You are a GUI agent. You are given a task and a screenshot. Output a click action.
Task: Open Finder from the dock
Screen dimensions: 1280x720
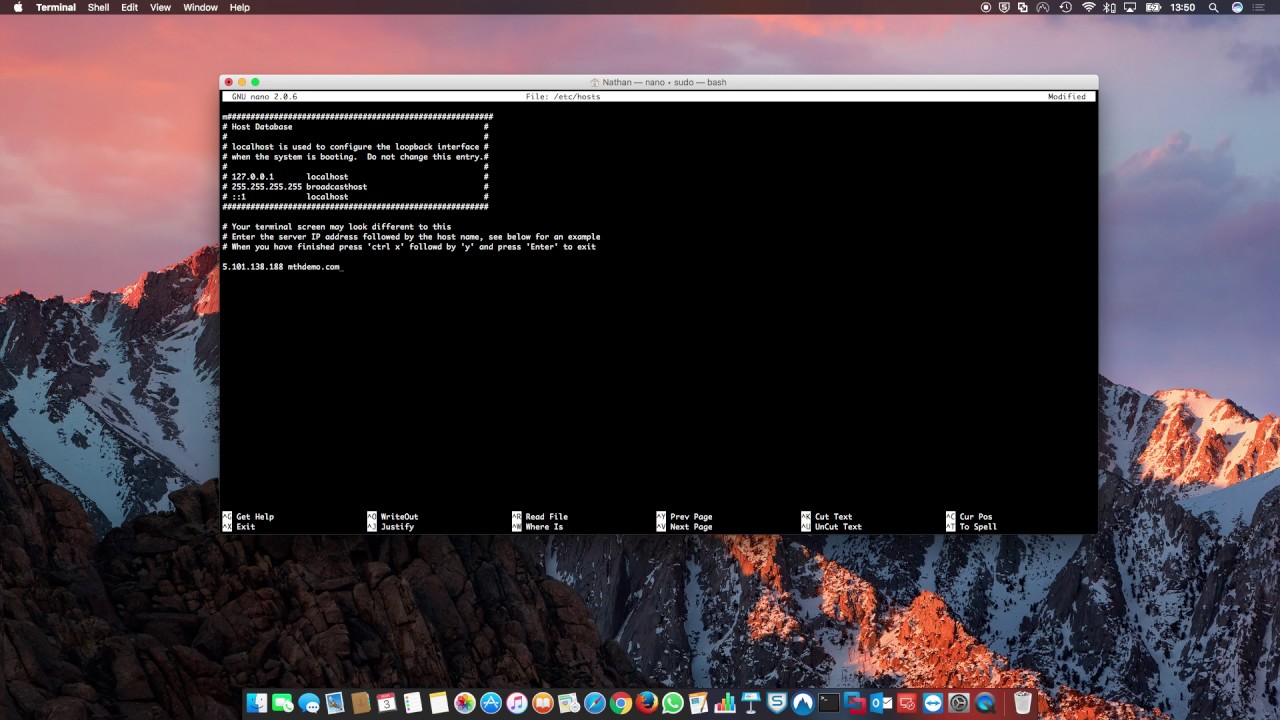coord(257,703)
